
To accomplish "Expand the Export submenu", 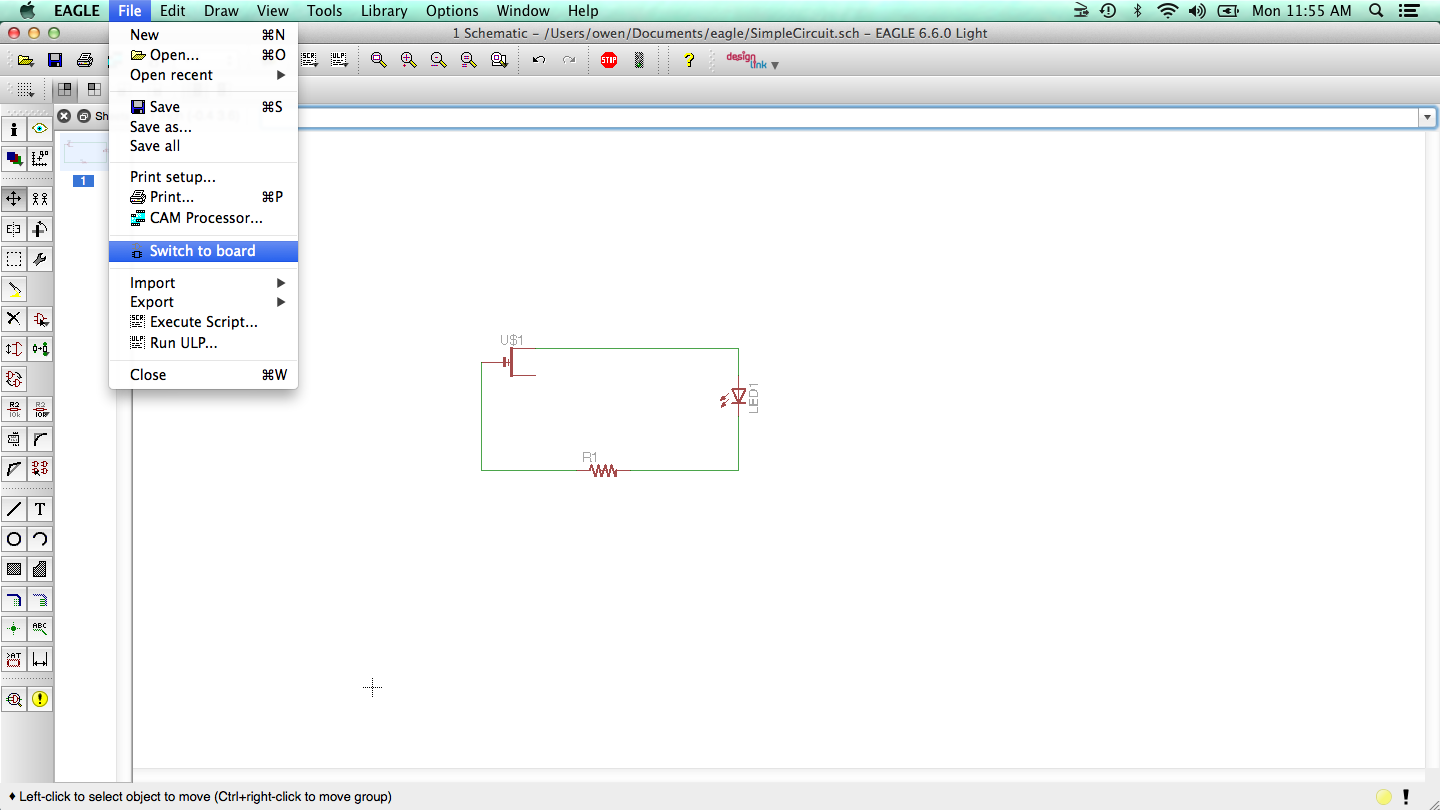I will [x=203, y=302].
